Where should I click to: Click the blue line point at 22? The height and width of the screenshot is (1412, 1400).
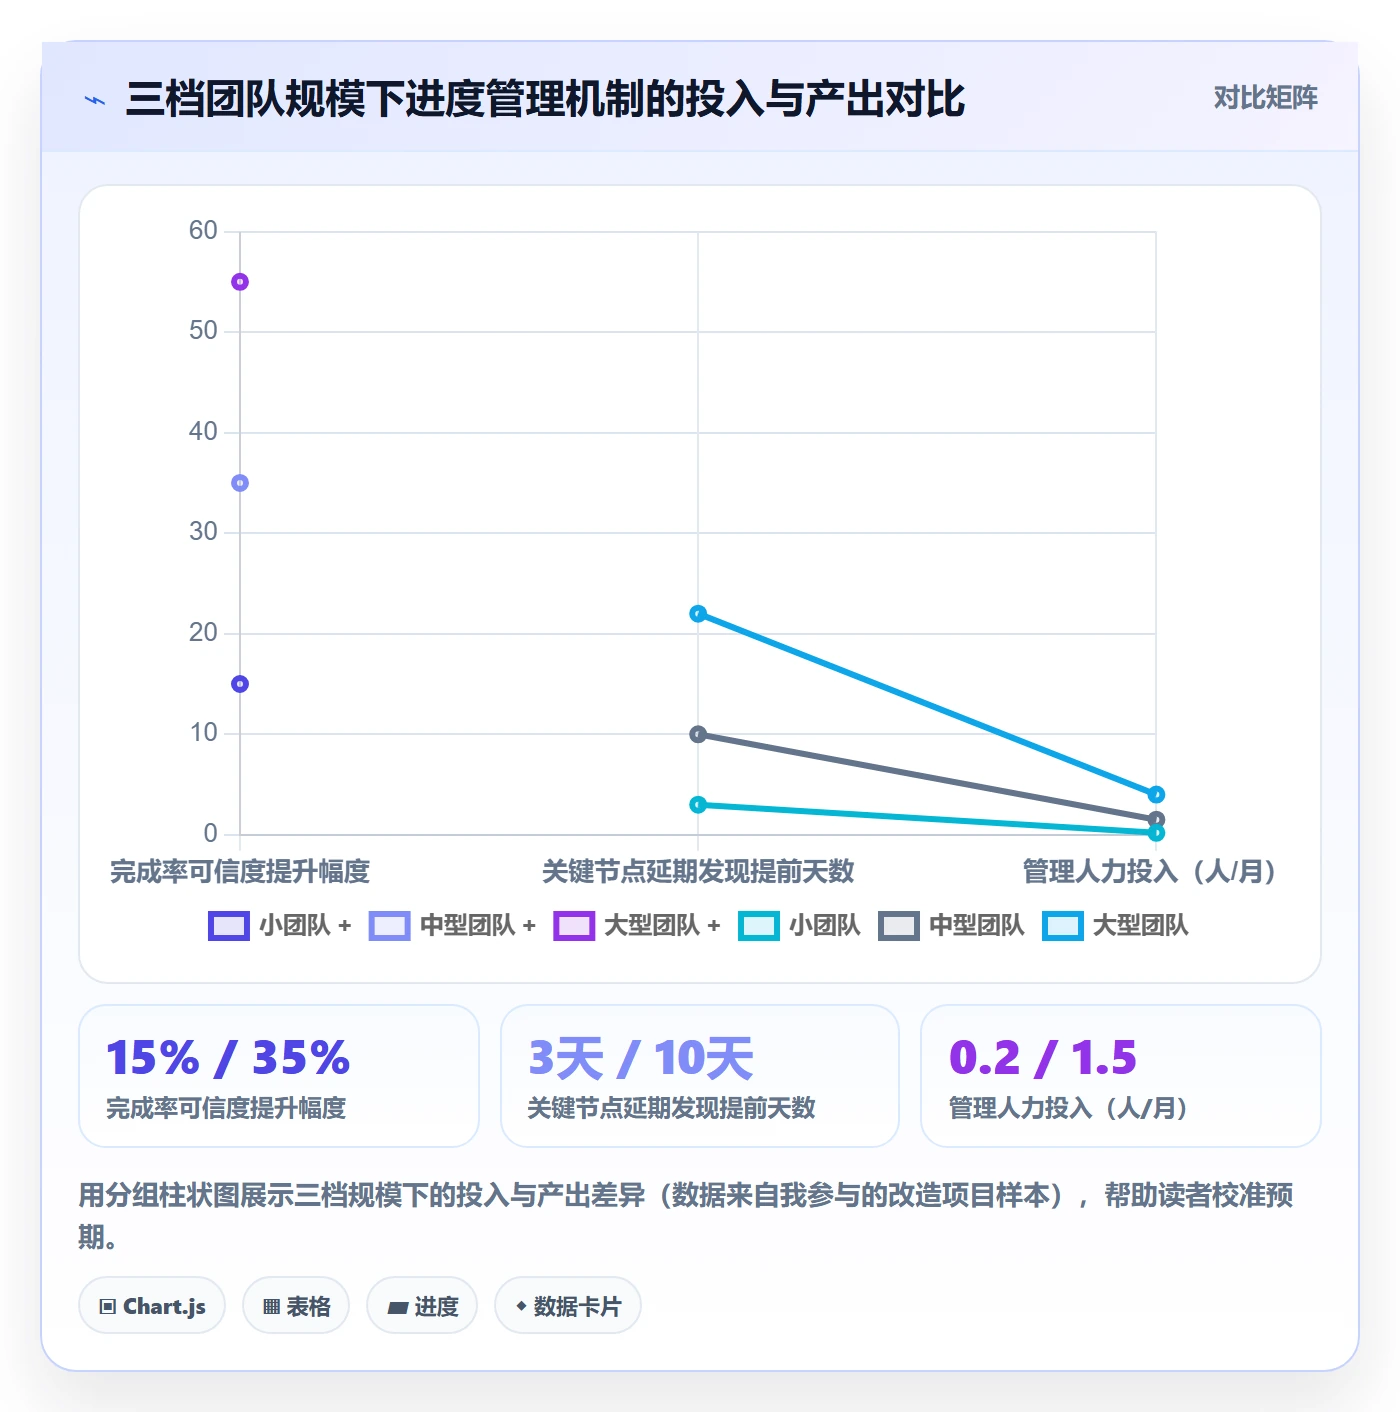coord(698,614)
